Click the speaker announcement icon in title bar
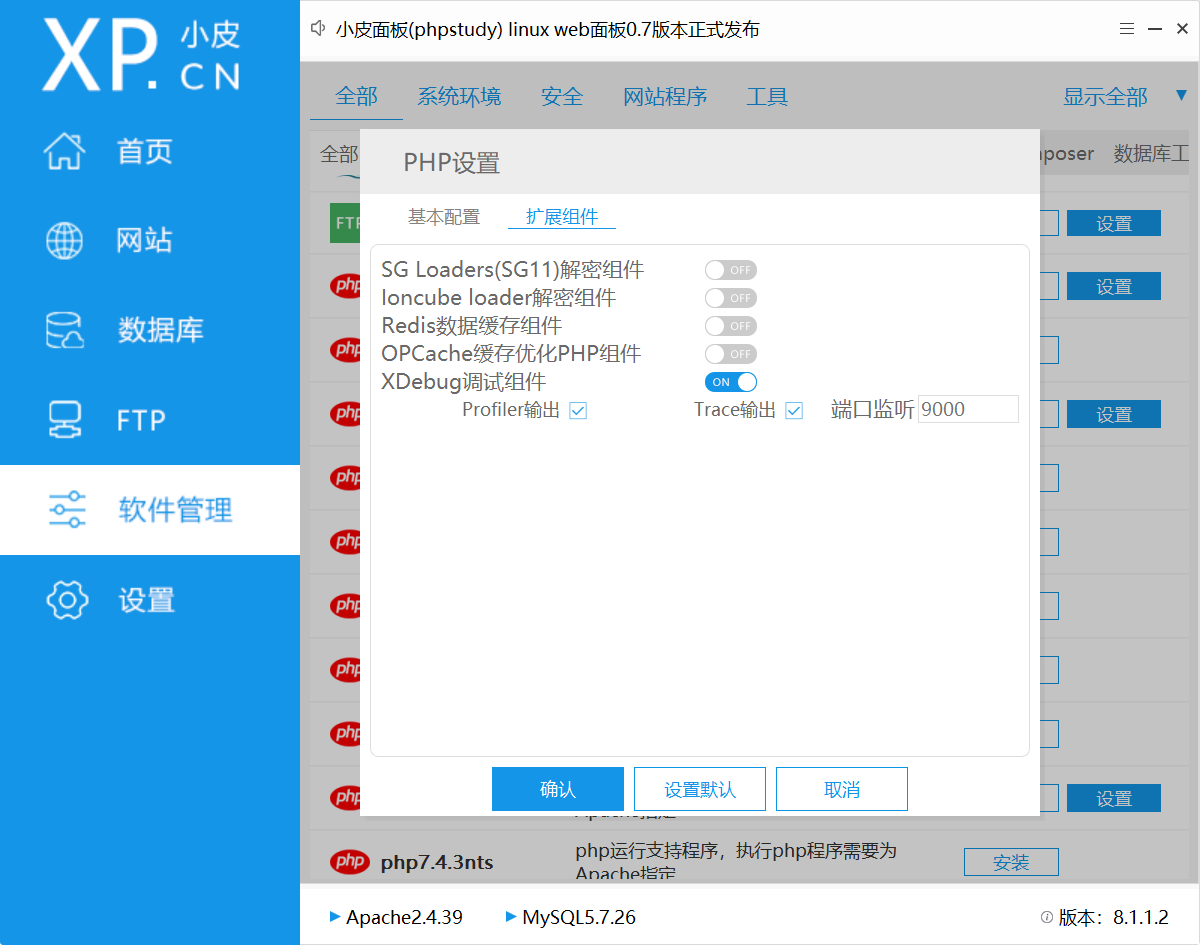 click(x=318, y=29)
